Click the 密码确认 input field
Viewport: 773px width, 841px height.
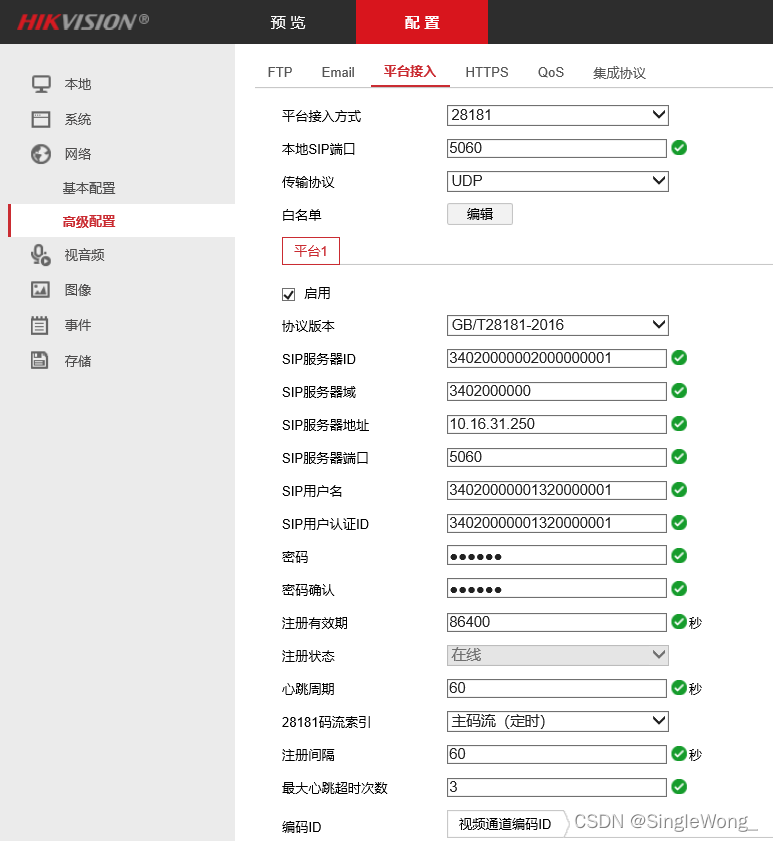[x=556, y=589]
